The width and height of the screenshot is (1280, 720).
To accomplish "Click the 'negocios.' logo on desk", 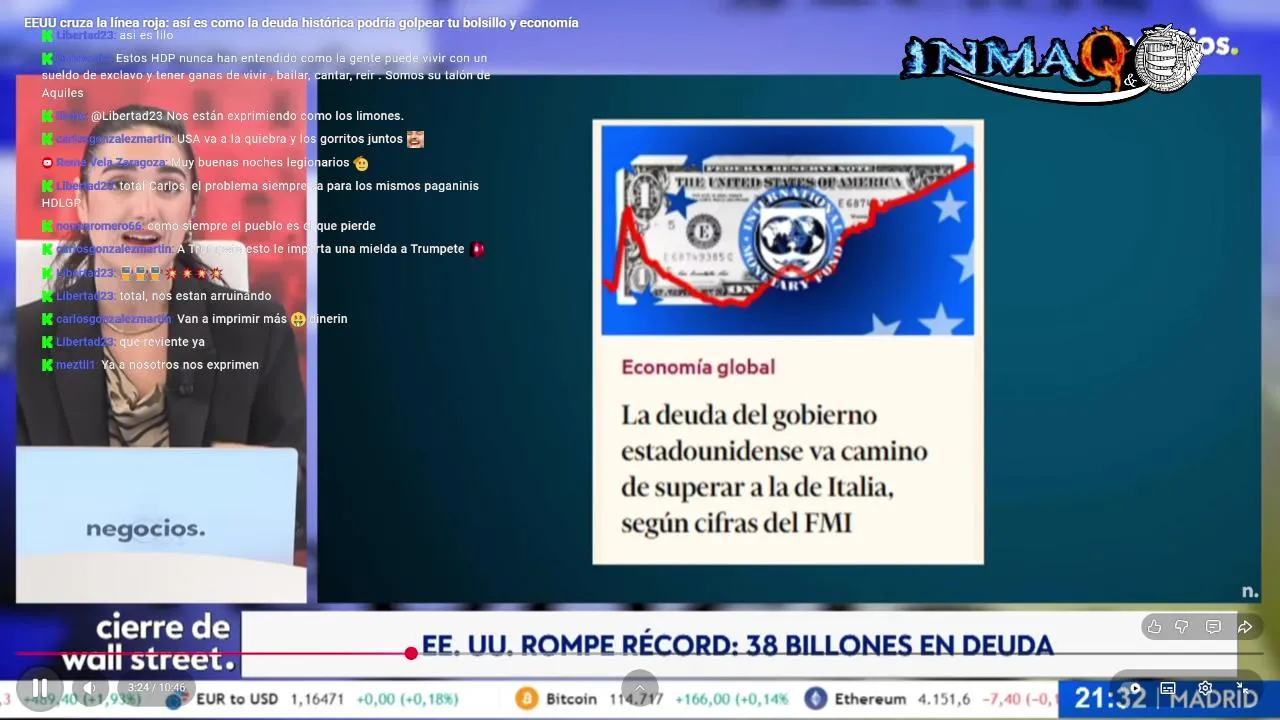I will 145,529.
